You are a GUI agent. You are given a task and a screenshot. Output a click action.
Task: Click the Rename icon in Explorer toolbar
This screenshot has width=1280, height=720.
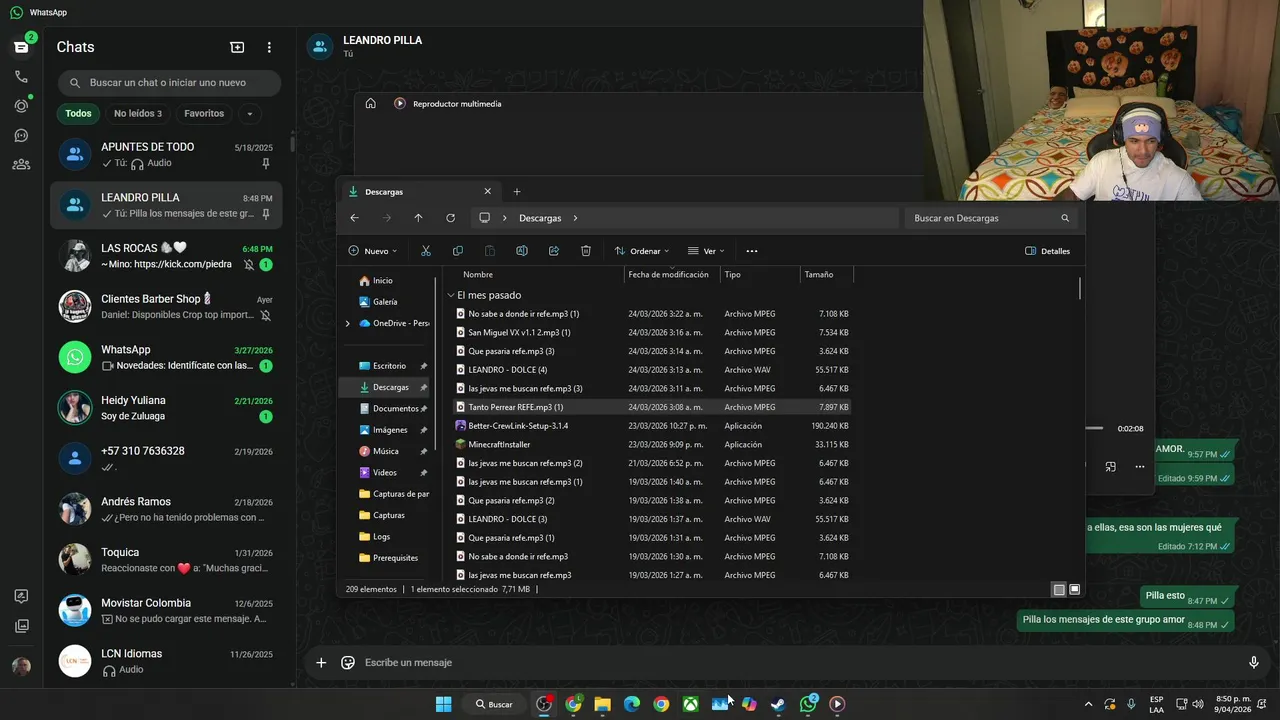[x=522, y=251]
